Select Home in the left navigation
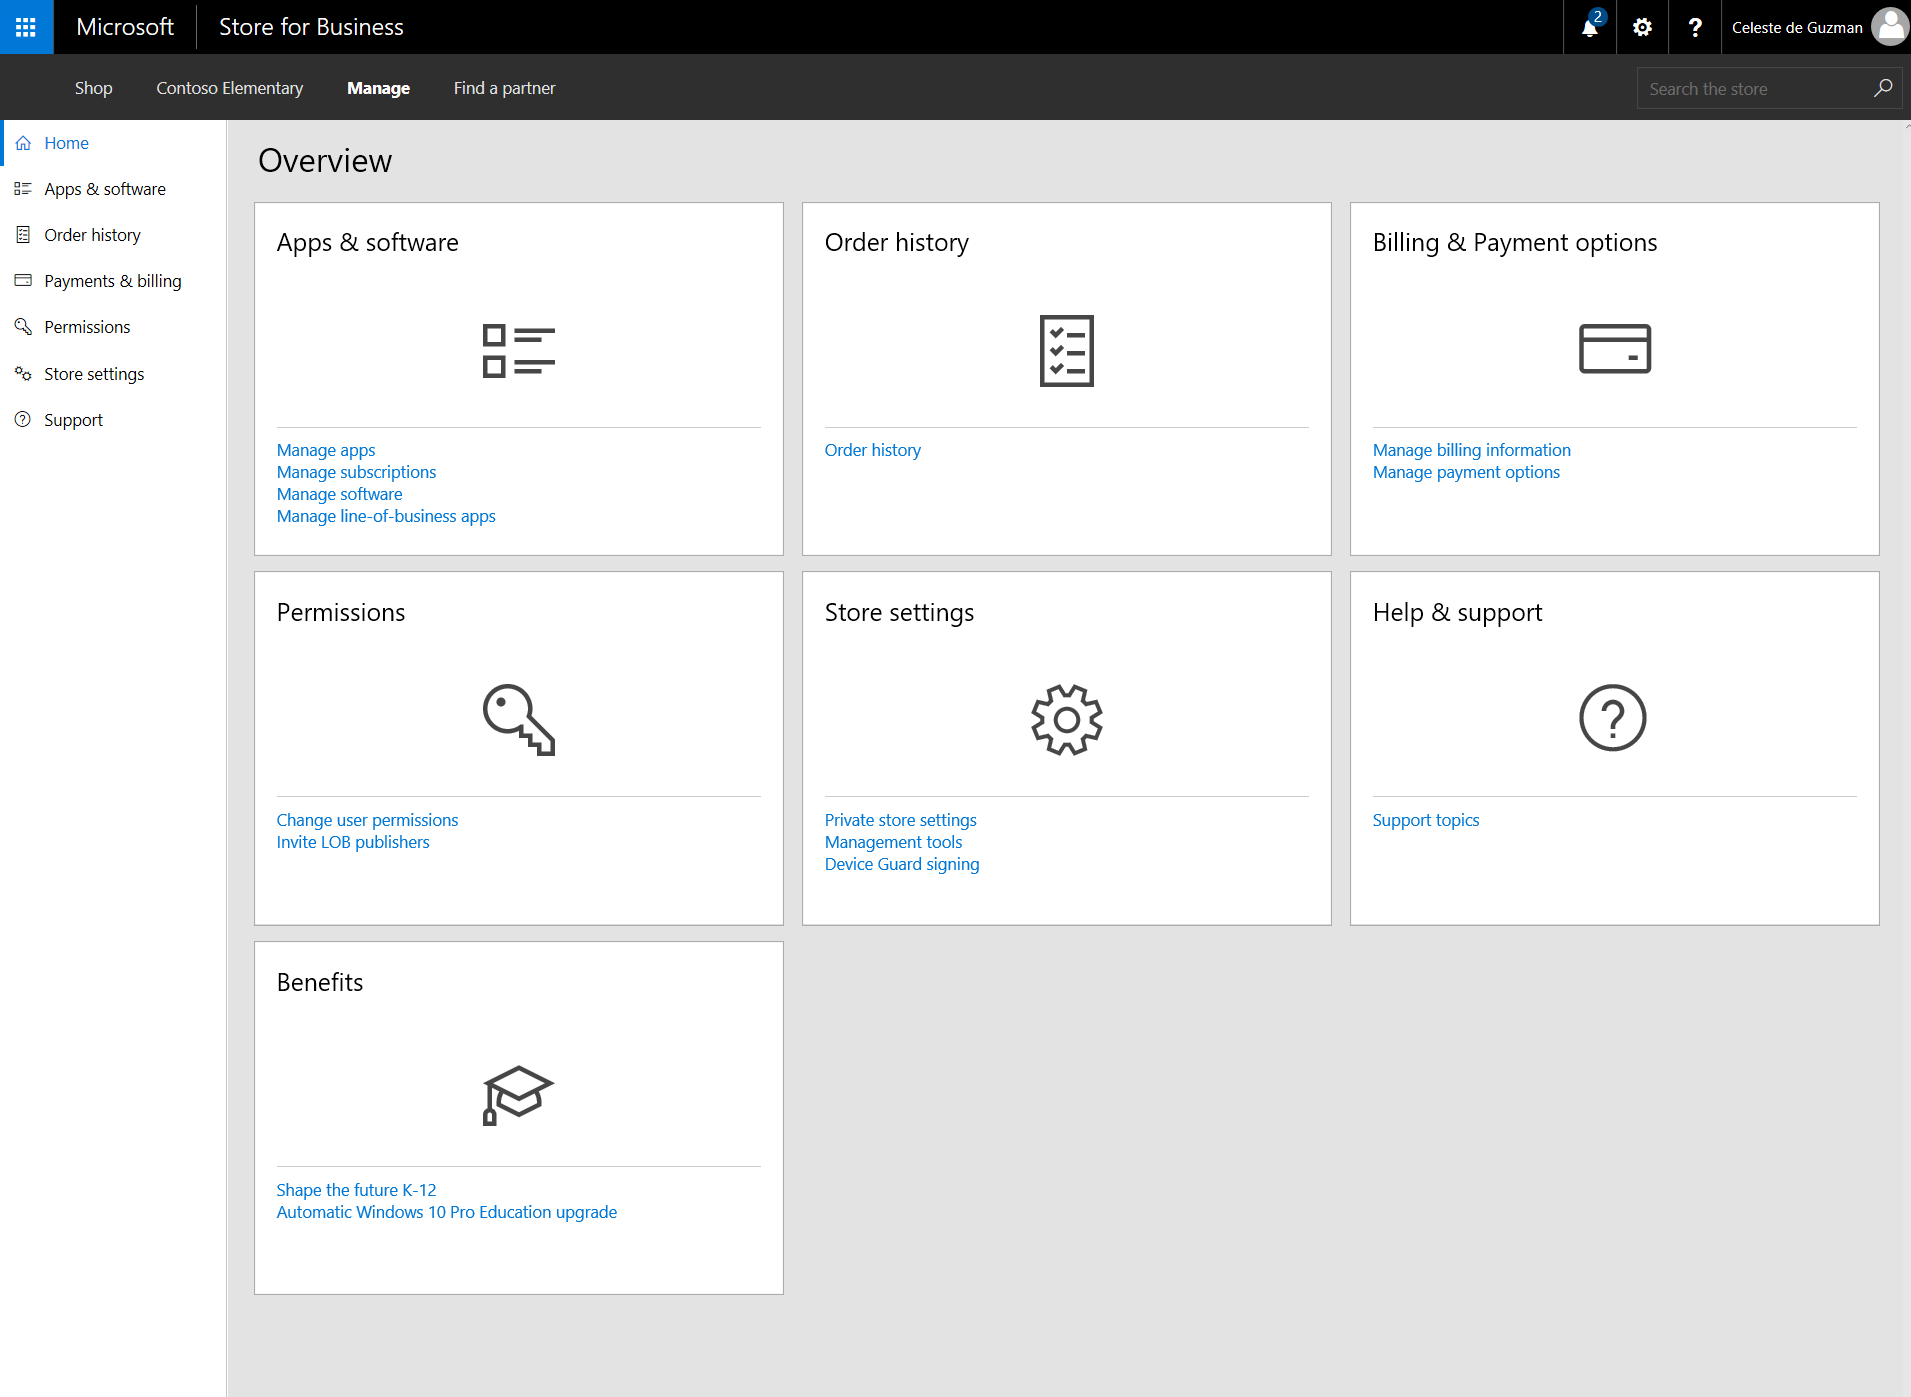 point(66,143)
